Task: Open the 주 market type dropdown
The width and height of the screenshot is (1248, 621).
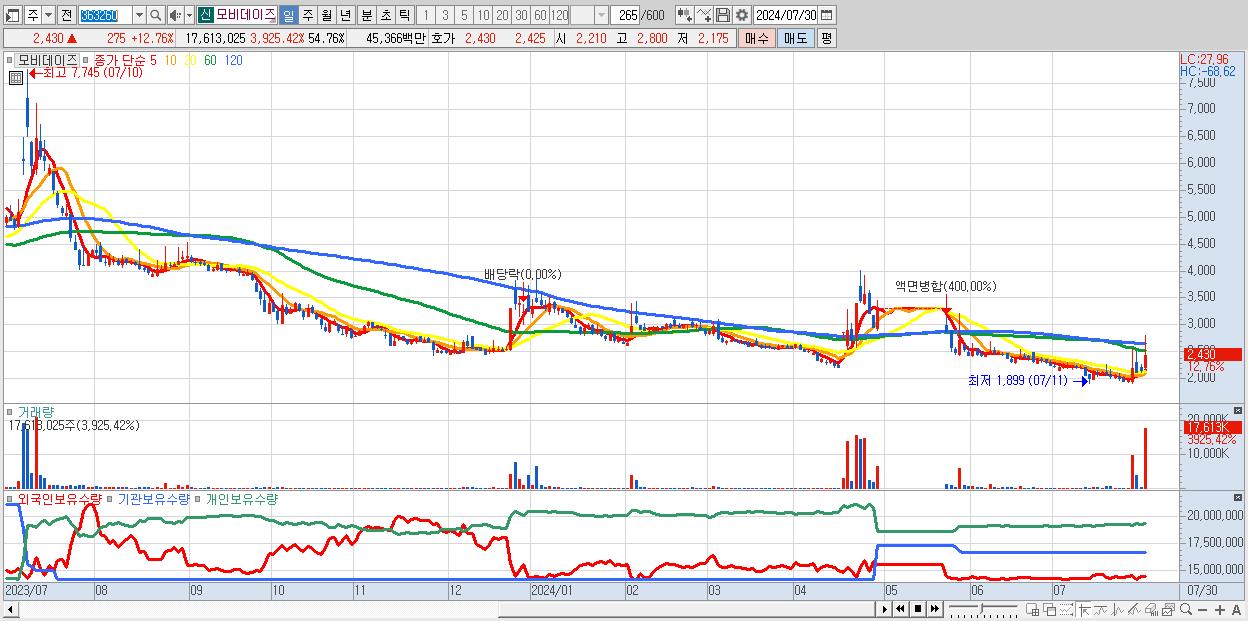Action: coord(48,15)
